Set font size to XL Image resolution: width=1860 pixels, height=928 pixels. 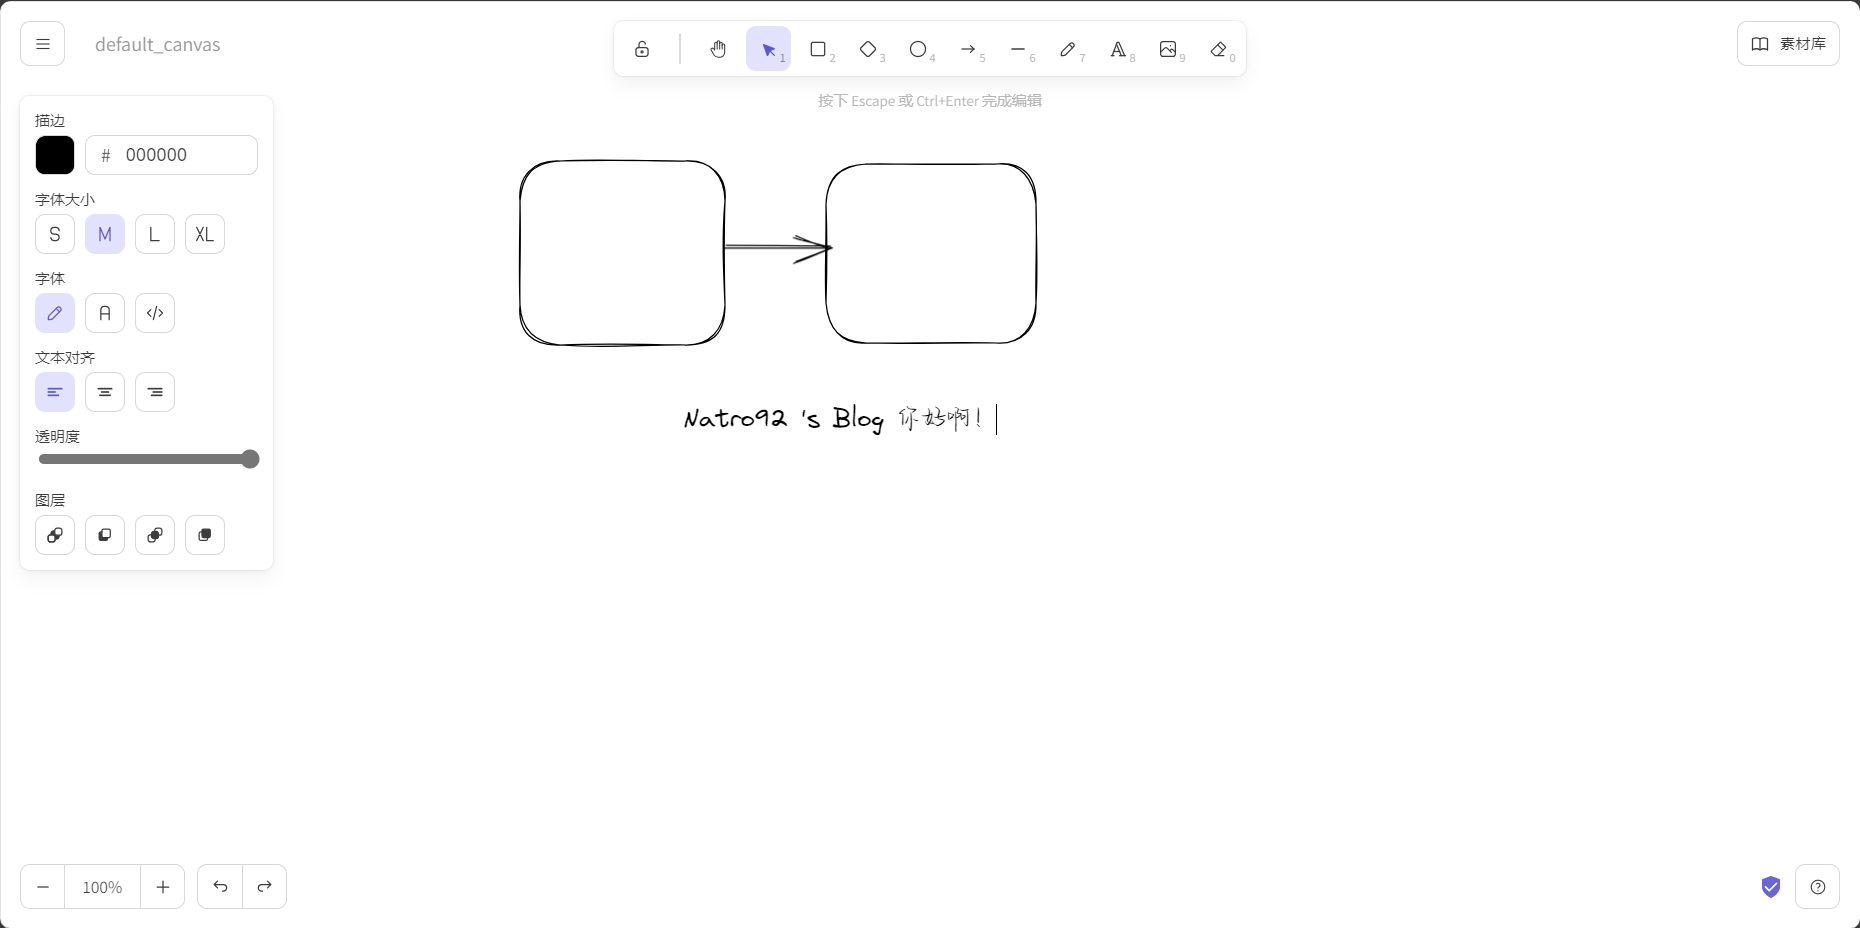click(205, 234)
